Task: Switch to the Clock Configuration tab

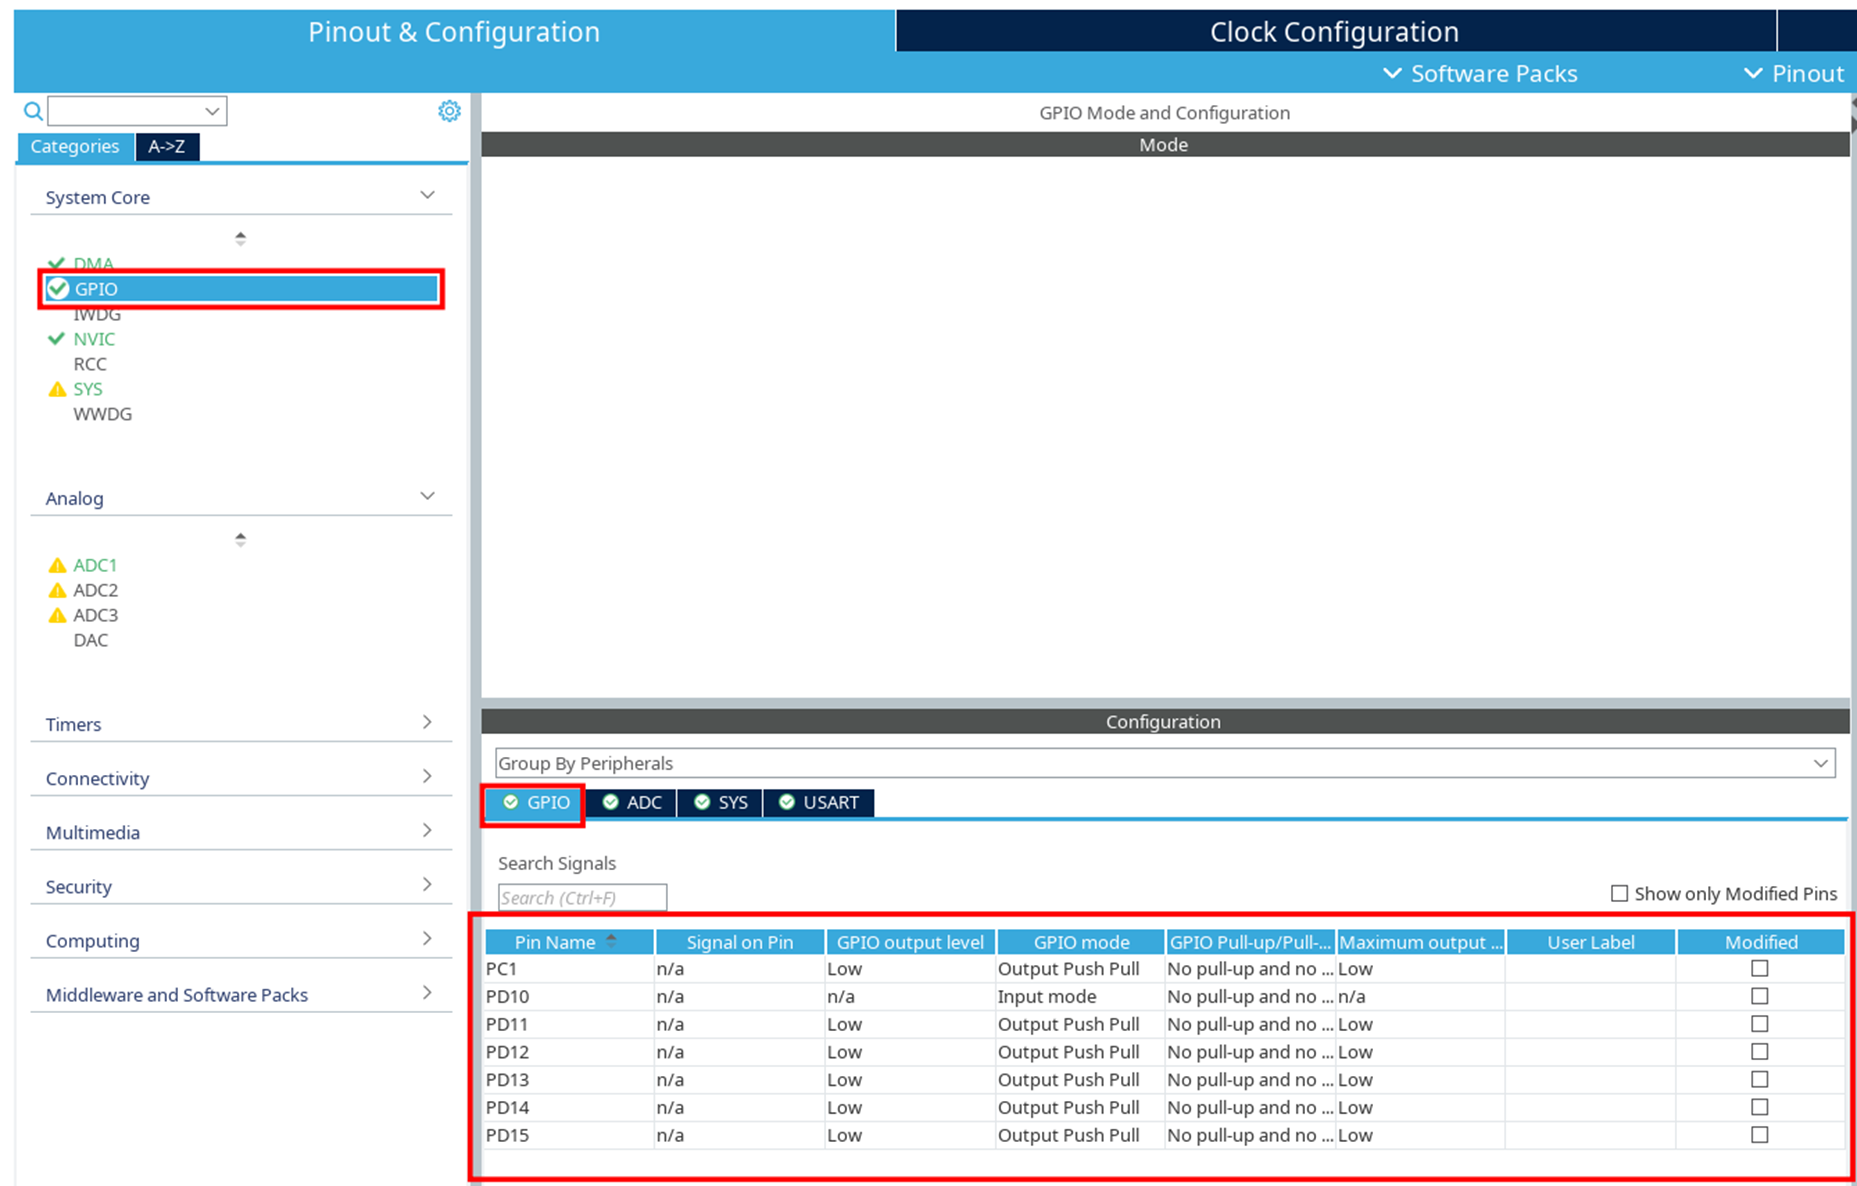Action: tap(1333, 32)
